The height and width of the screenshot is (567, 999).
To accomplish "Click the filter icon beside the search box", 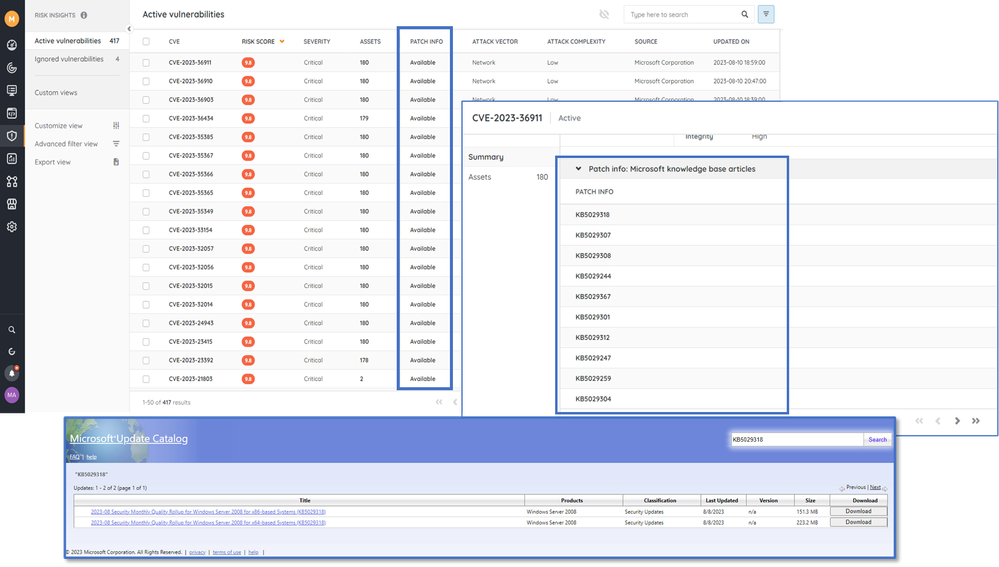I will pos(766,14).
